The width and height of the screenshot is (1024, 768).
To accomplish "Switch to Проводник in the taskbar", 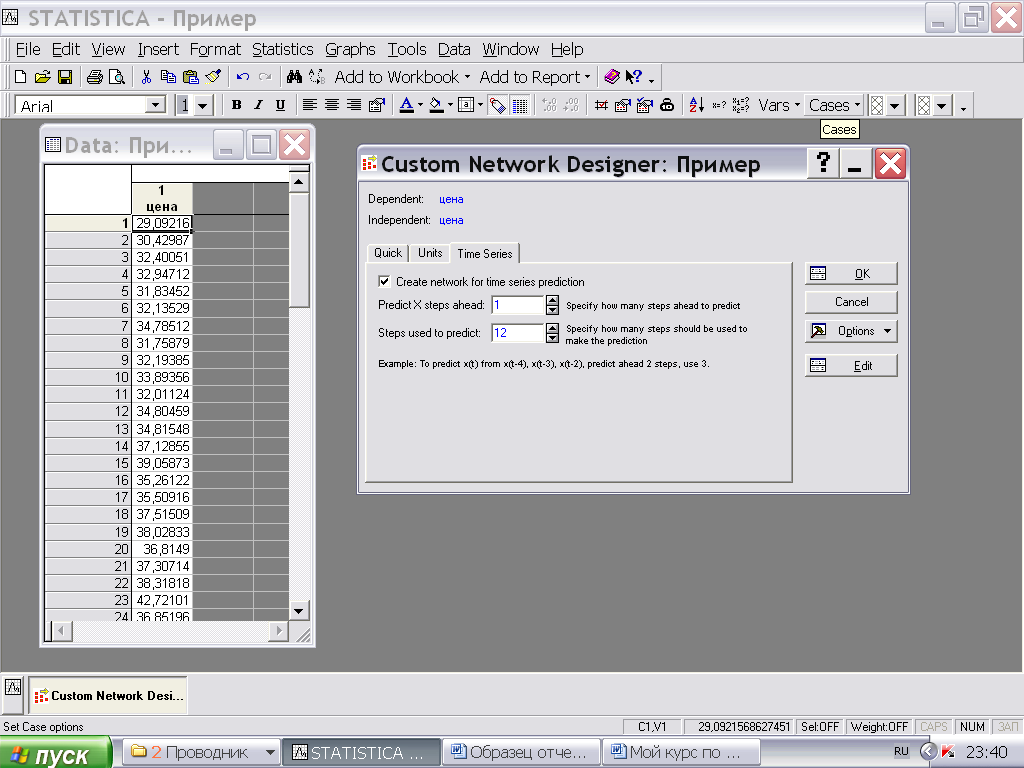I will pos(202,752).
